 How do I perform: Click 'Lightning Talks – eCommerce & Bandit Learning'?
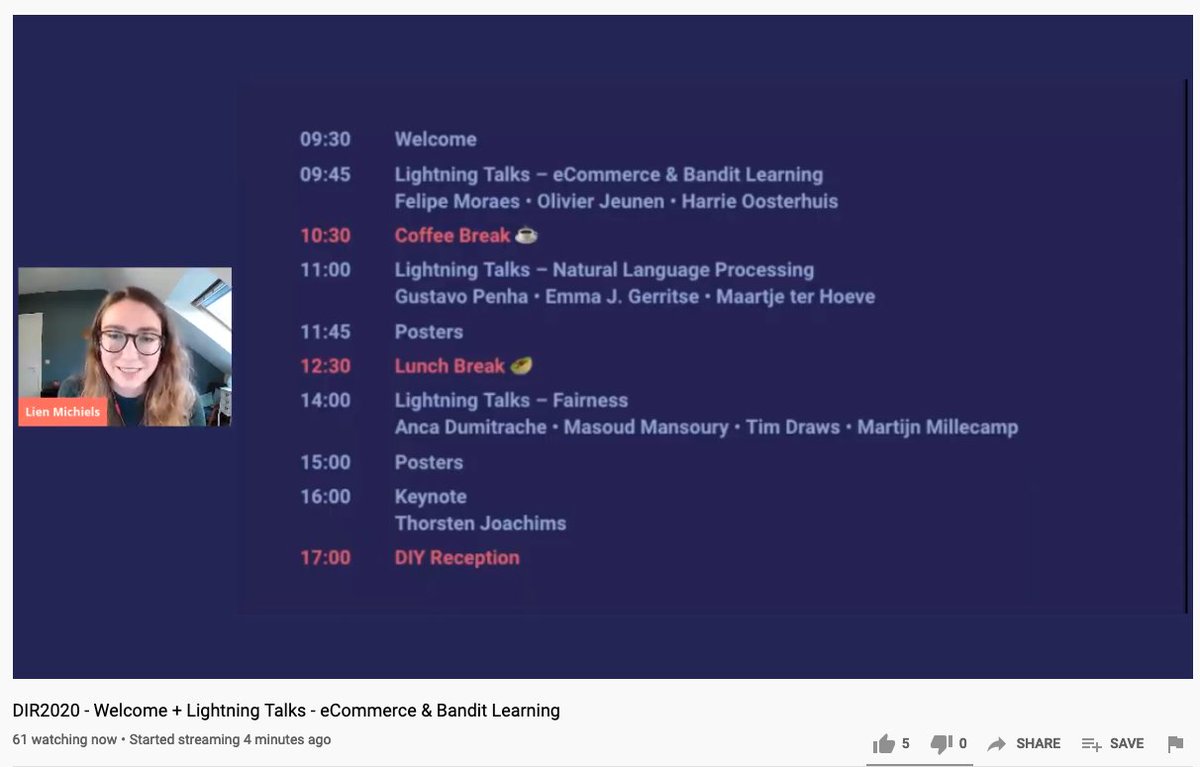coord(609,174)
